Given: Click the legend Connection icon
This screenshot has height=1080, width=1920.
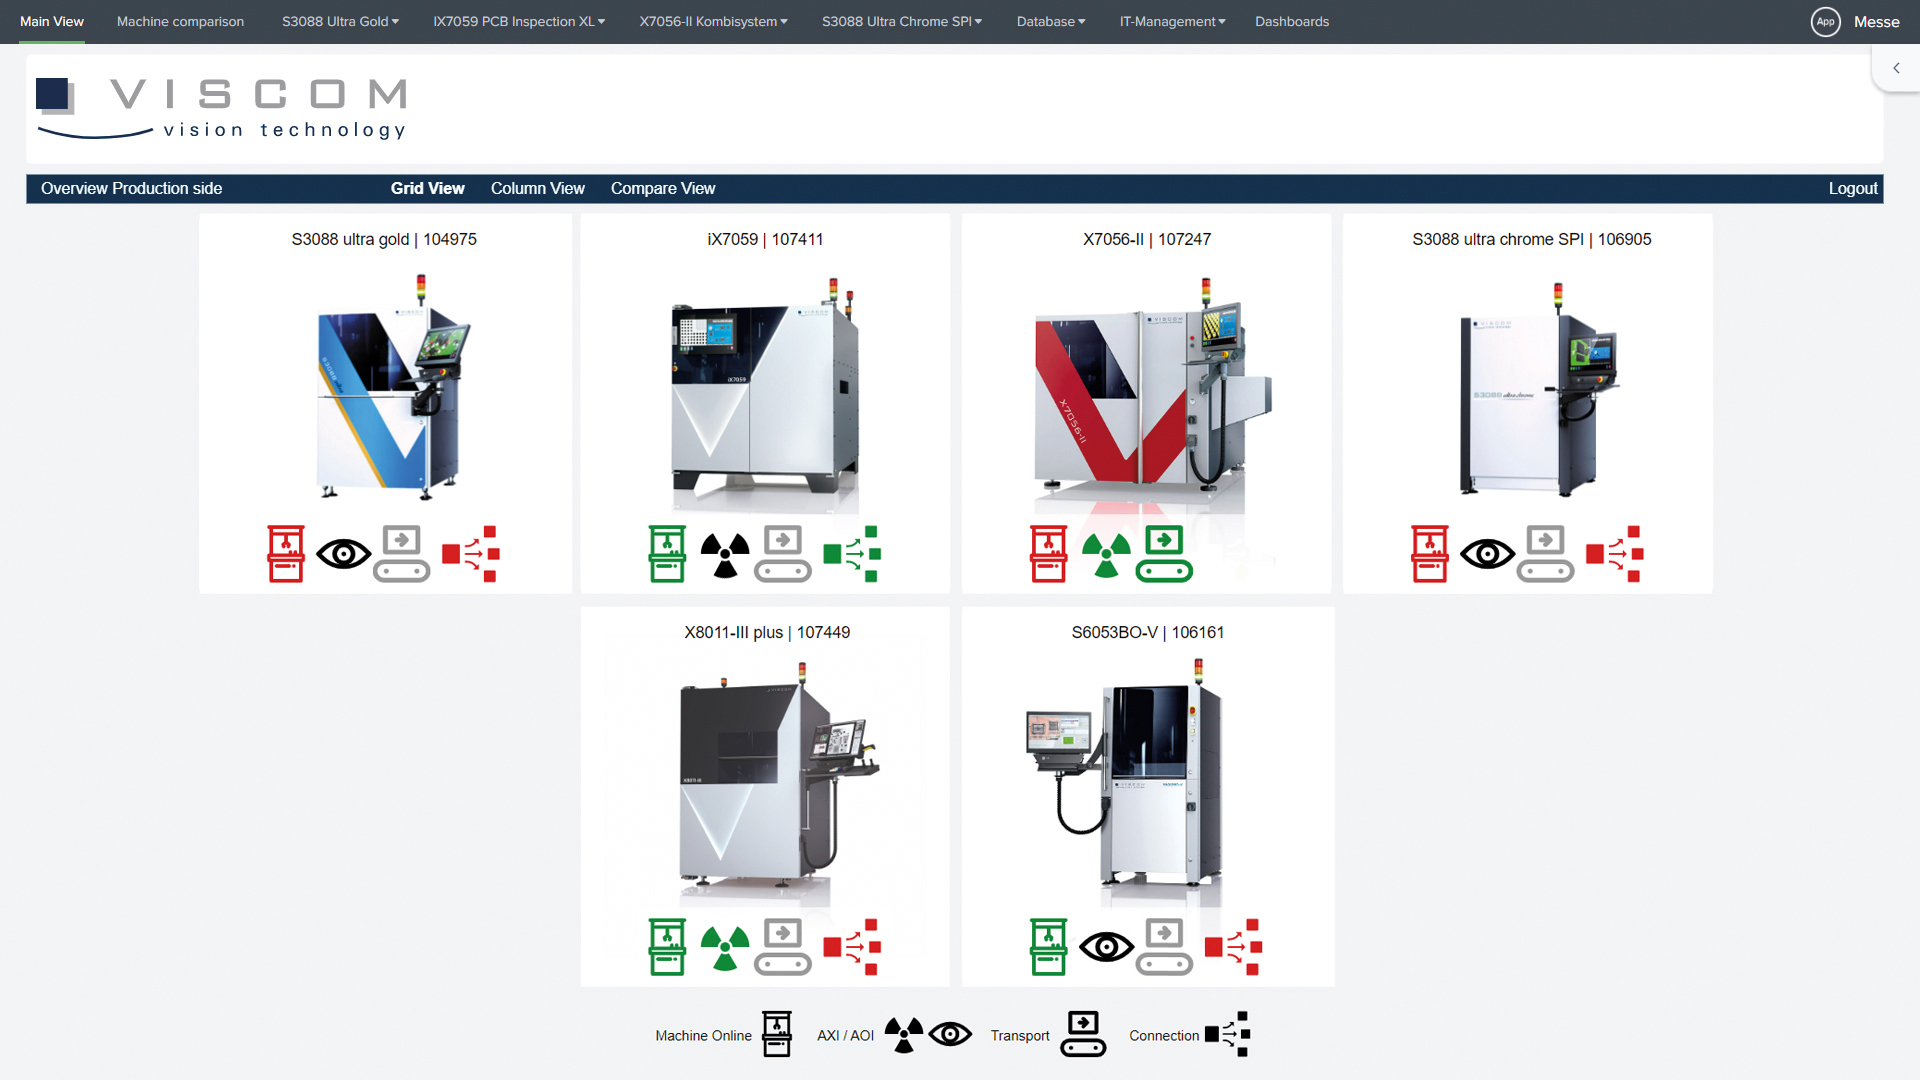Looking at the screenshot, I should (1228, 1034).
